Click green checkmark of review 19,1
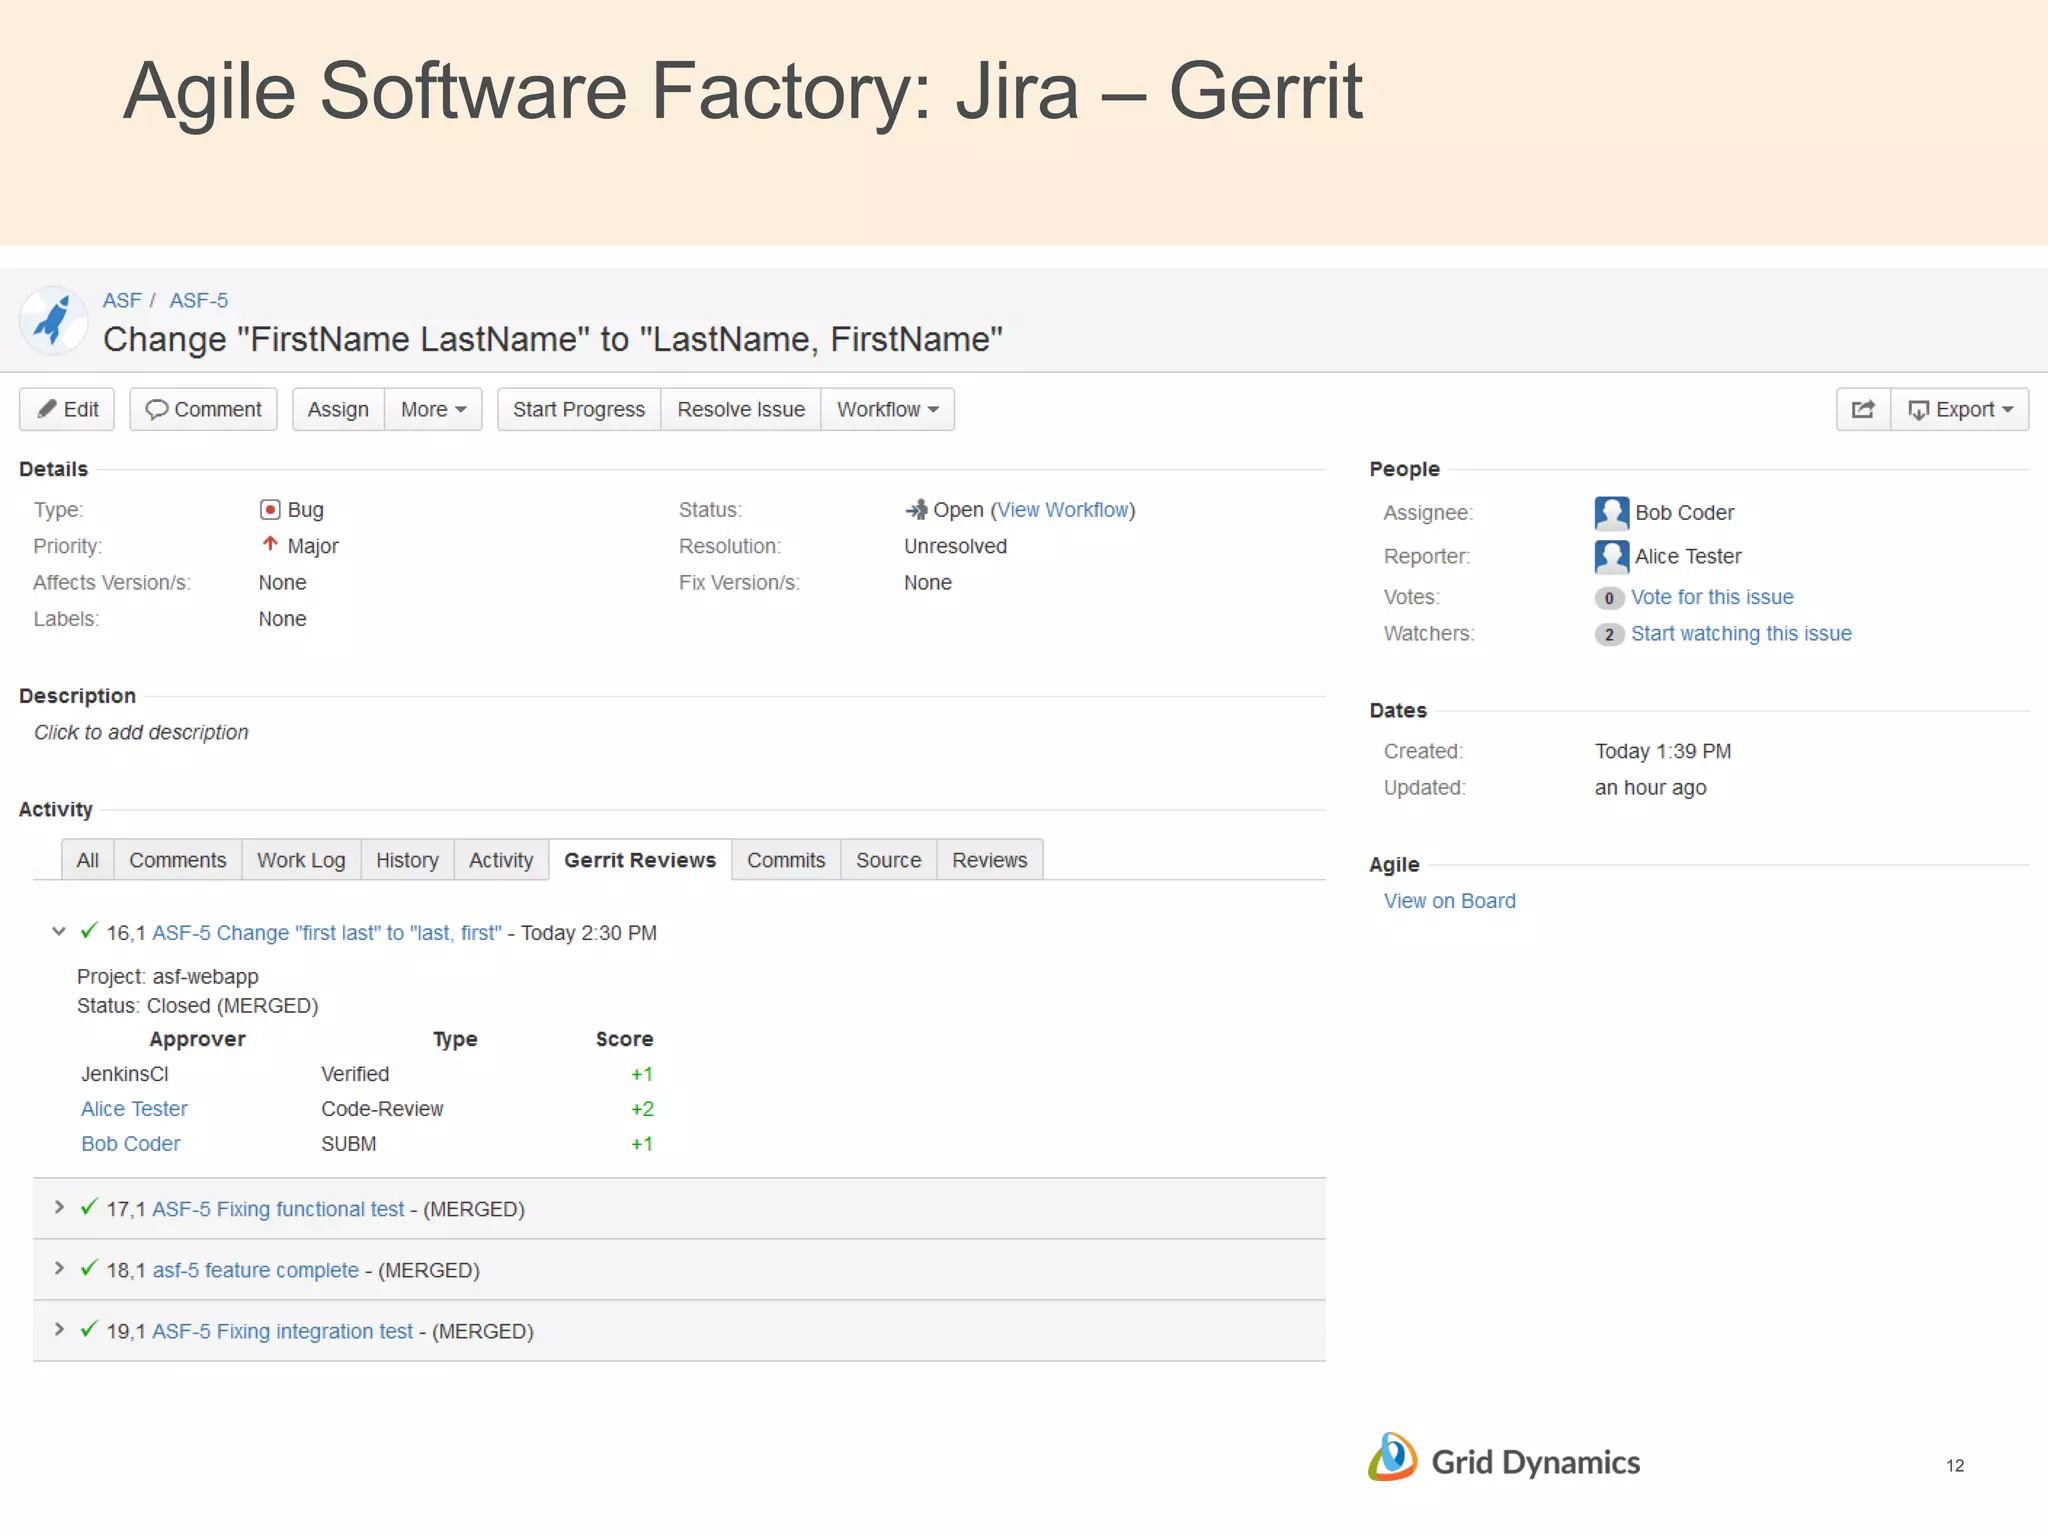The image size is (2048, 1536). click(x=89, y=1329)
